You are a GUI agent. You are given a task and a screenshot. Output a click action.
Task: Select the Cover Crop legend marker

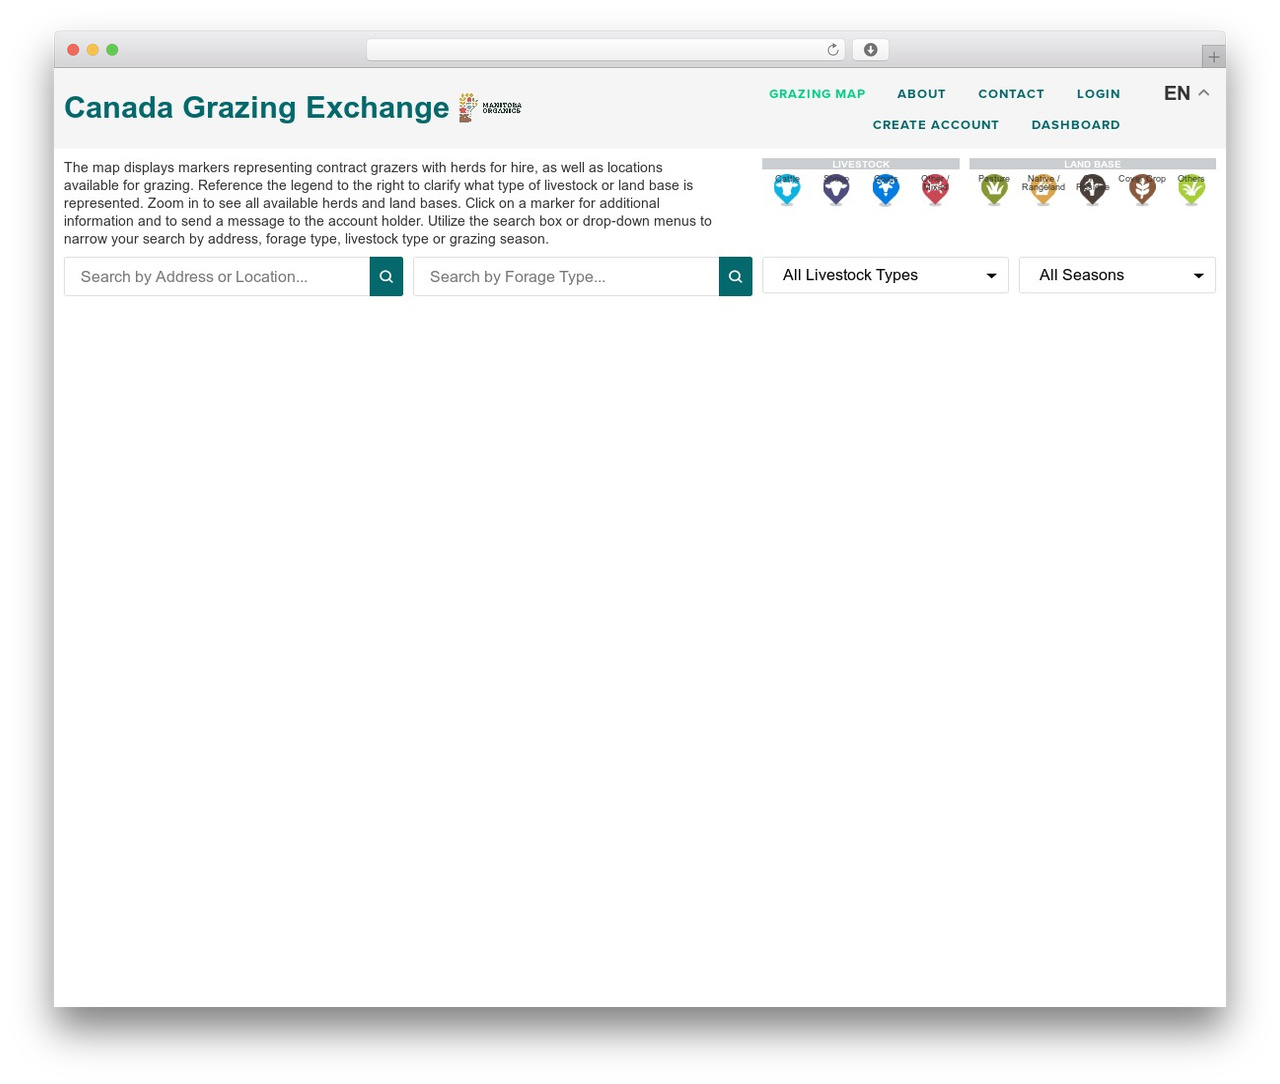tap(1142, 189)
